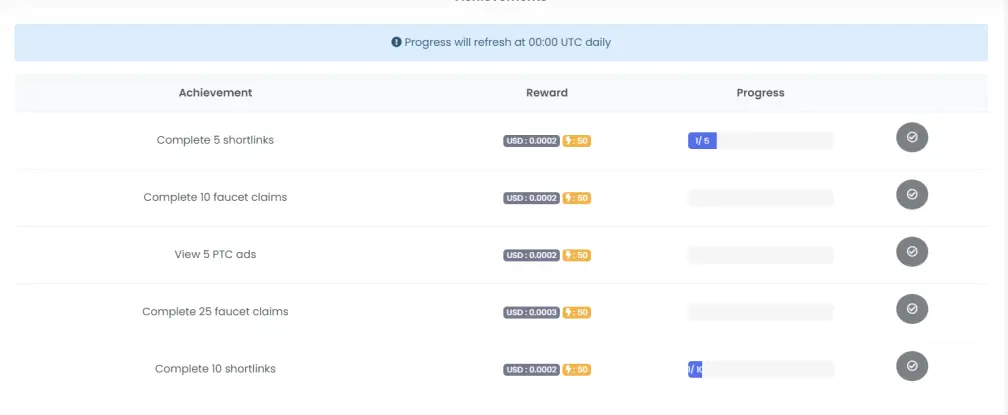
Task: Click the Complete 5 shortlinks text
Action: click(x=215, y=140)
